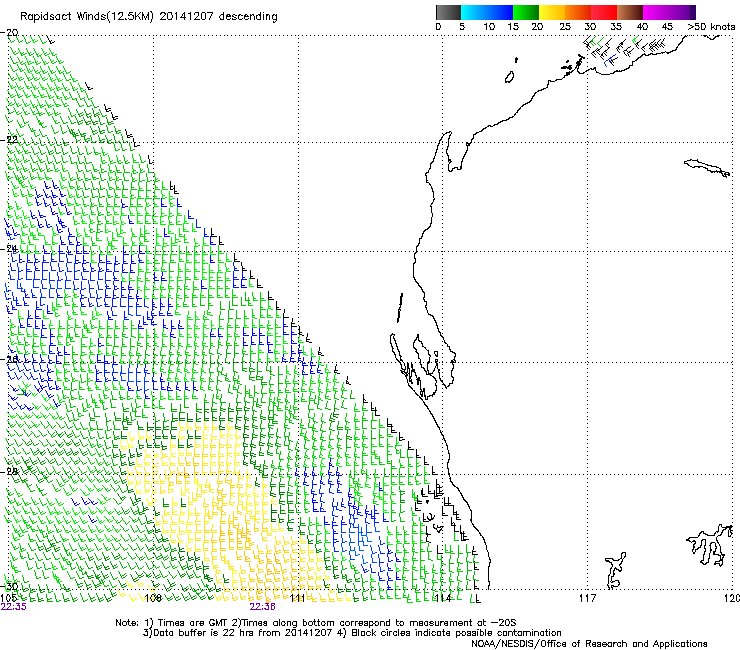740x650 pixels.
Task: Click the '25' label under the color scale
Action: pos(564,27)
